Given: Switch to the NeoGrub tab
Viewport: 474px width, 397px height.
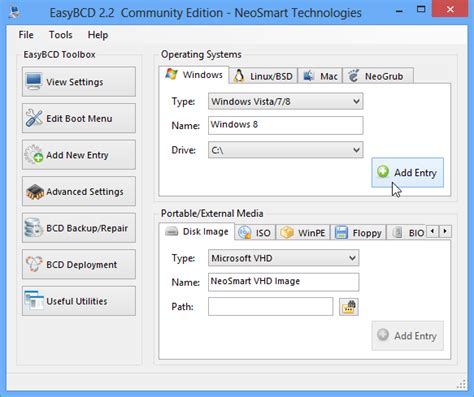Looking at the screenshot, I should point(378,76).
